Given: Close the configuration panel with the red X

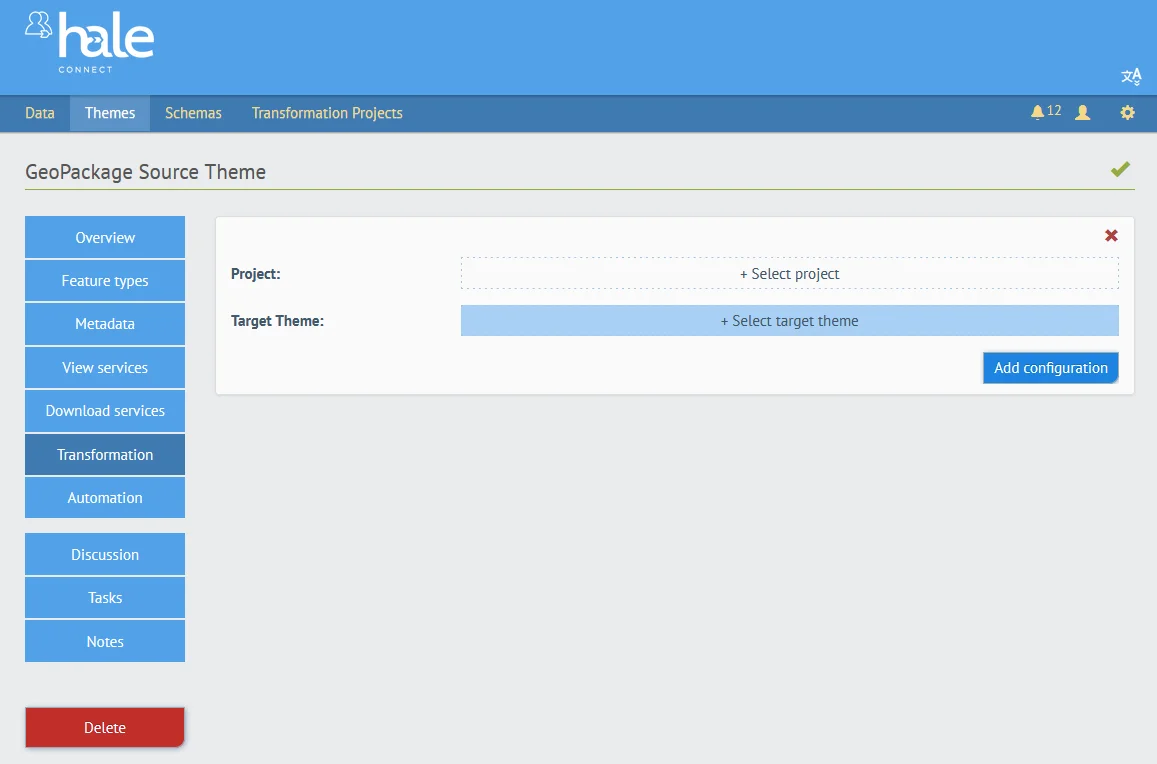Looking at the screenshot, I should coord(1111,235).
